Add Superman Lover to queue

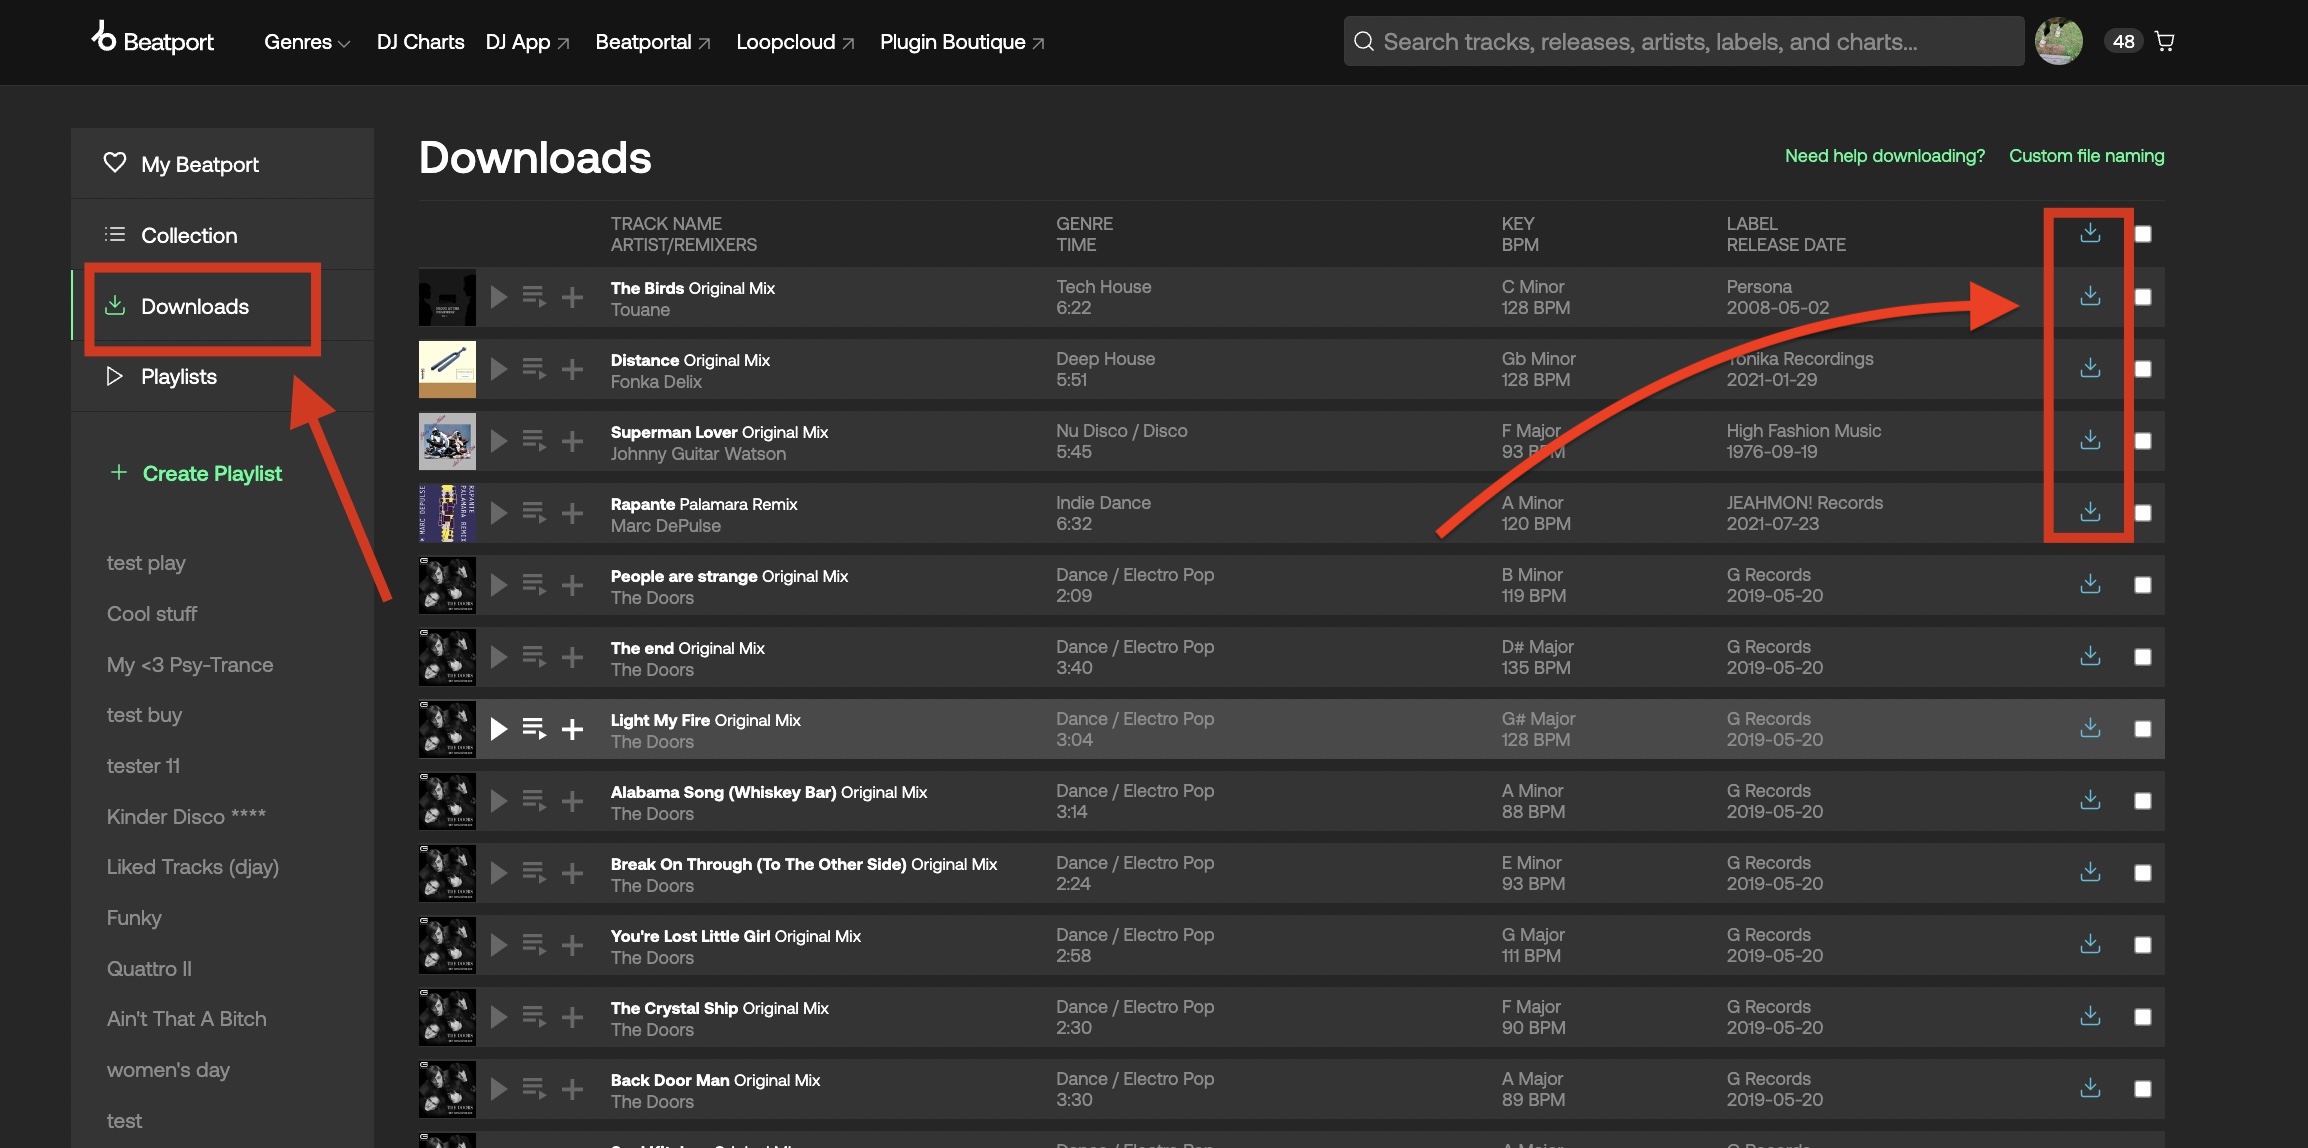[534, 441]
